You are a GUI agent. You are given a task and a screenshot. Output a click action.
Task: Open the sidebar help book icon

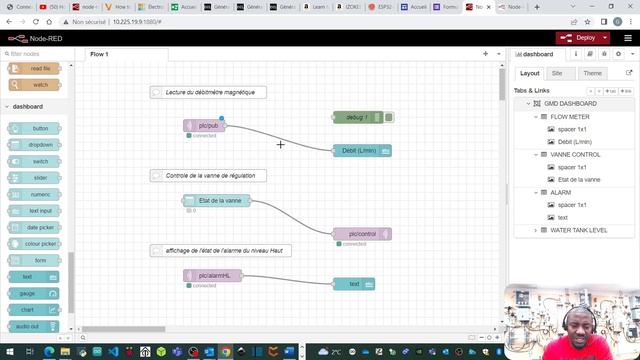point(590,54)
